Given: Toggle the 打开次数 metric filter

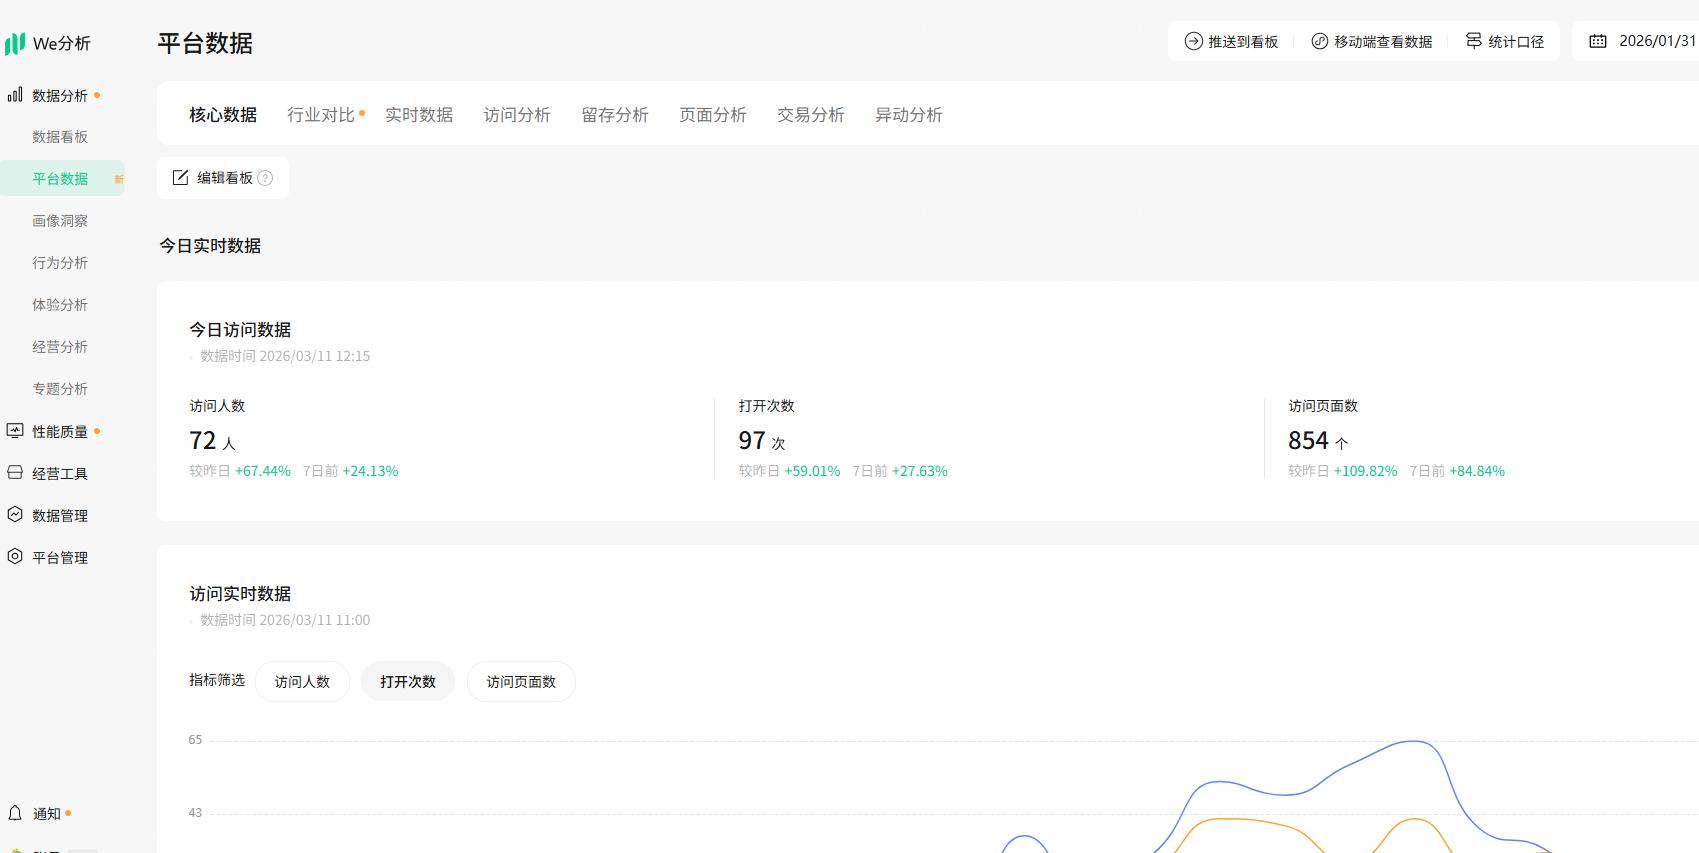Looking at the screenshot, I should coord(408,682).
